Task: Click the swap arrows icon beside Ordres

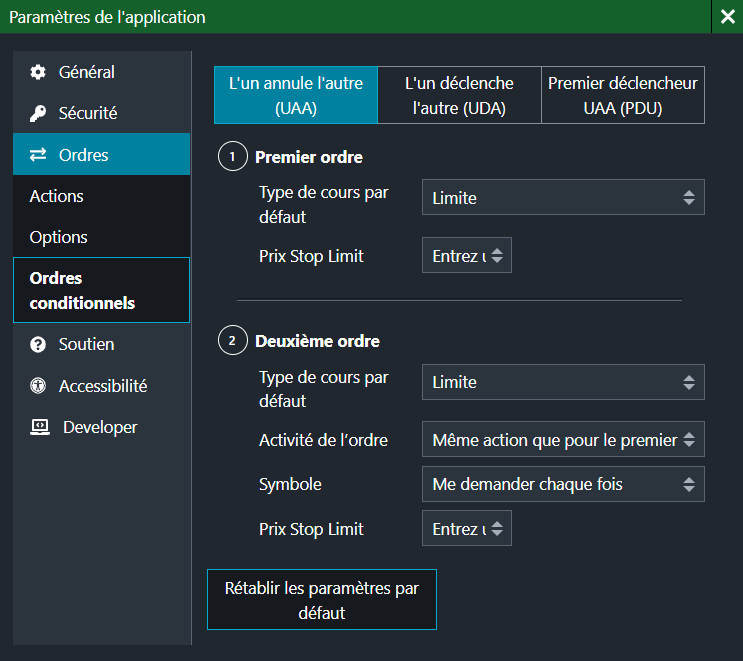Action: (x=38, y=155)
